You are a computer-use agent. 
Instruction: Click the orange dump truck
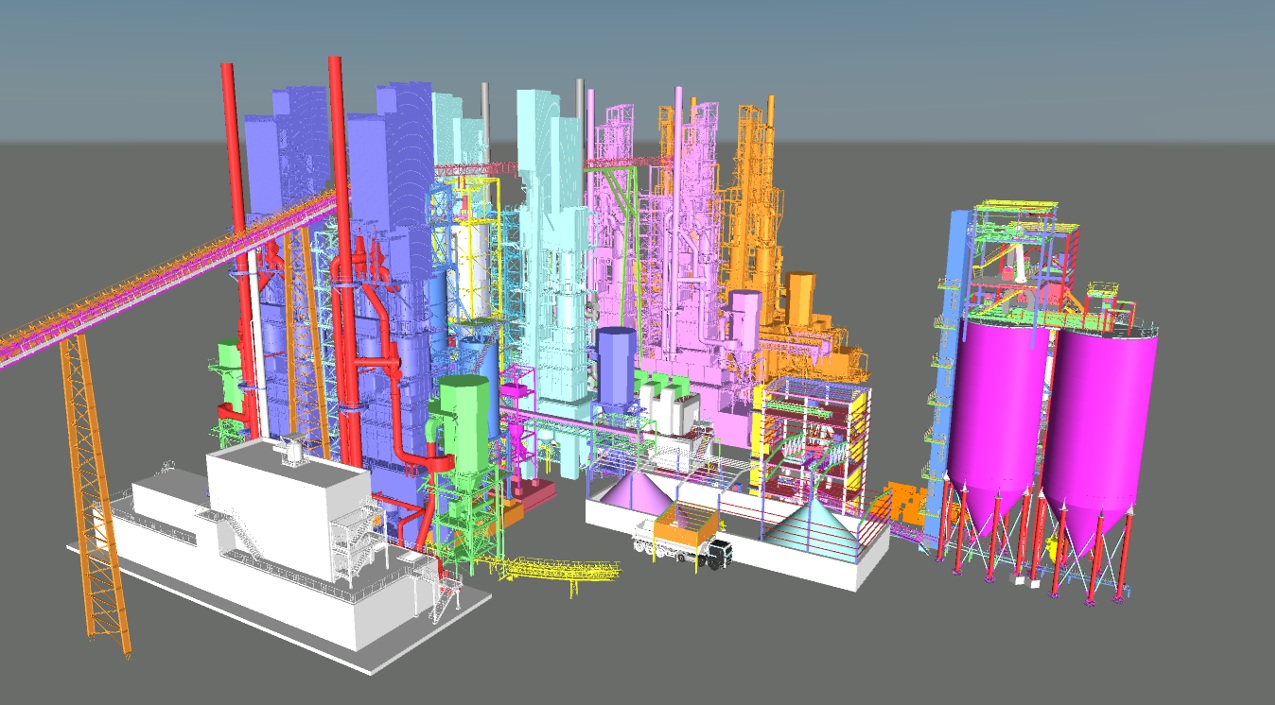tap(682, 539)
